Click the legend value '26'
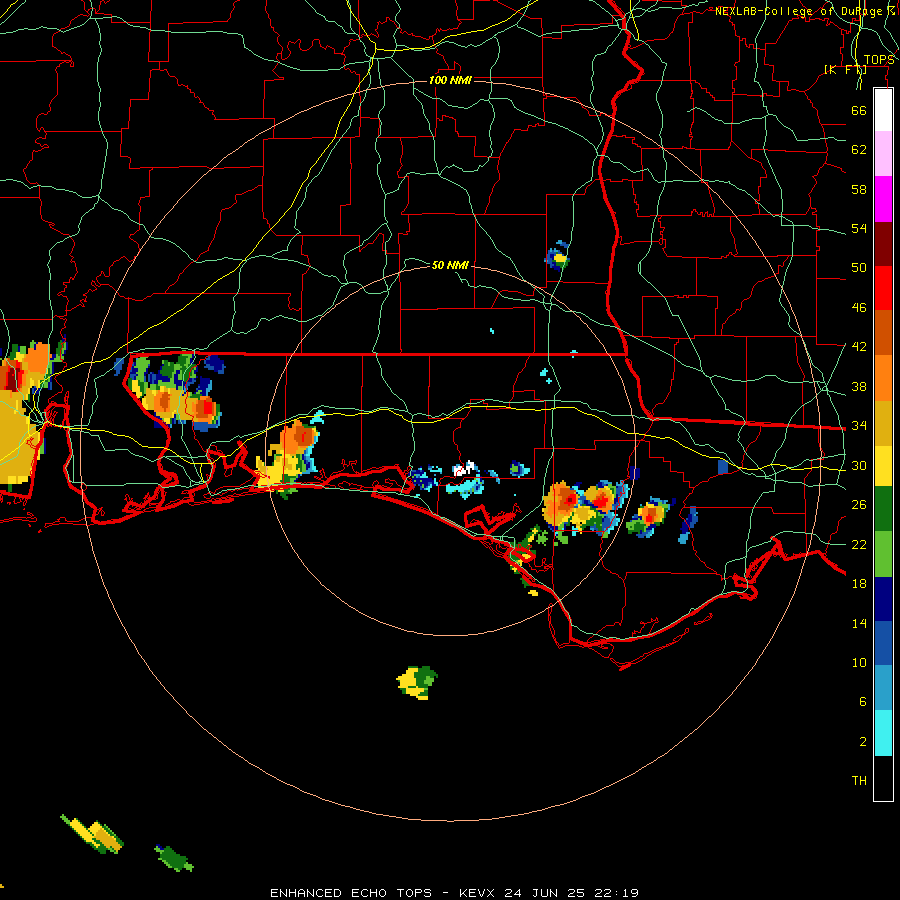This screenshot has width=900, height=900. point(859,505)
